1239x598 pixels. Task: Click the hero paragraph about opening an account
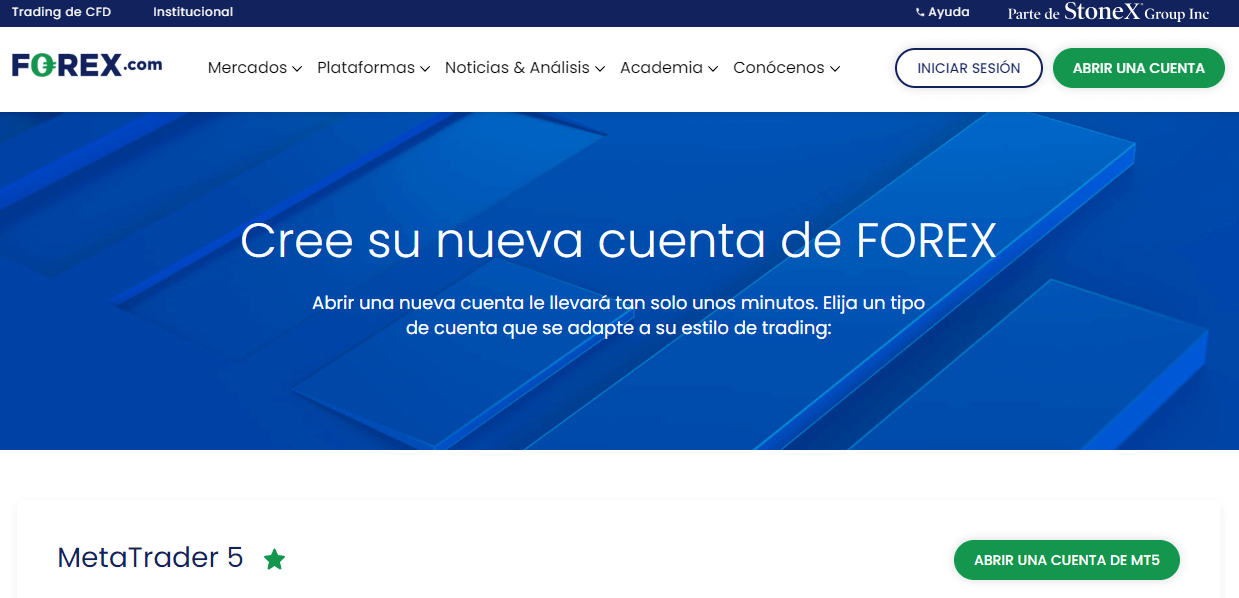pyautogui.click(x=618, y=315)
